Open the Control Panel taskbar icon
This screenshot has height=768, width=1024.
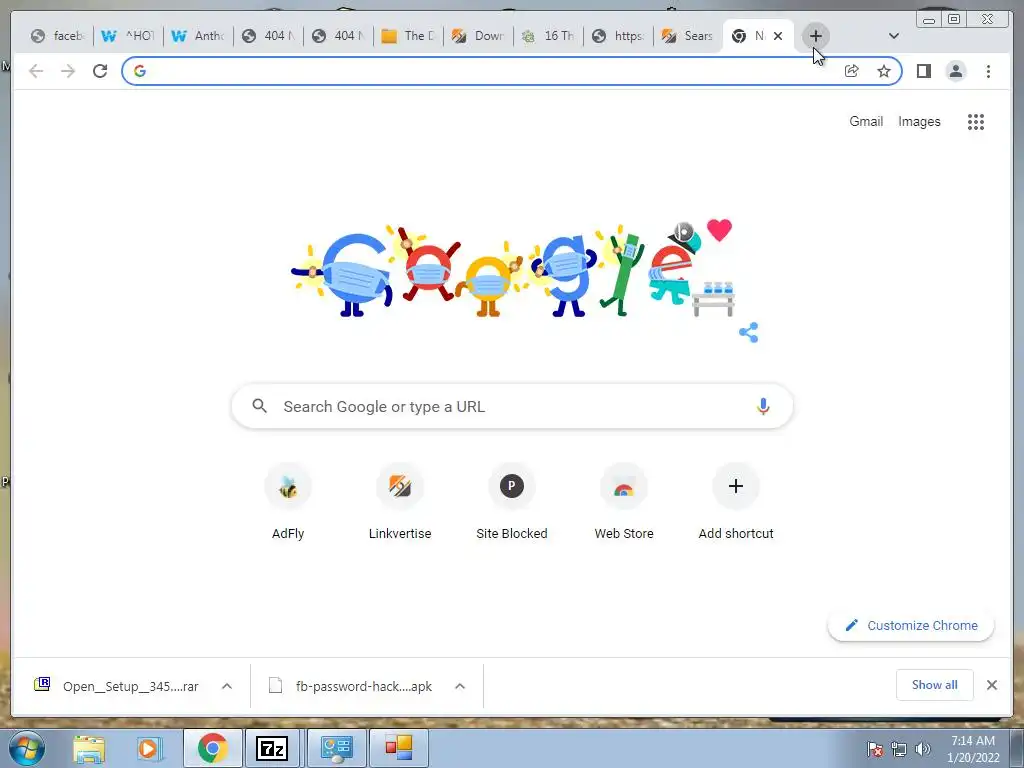pyautogui.click(x=336, y=748)
